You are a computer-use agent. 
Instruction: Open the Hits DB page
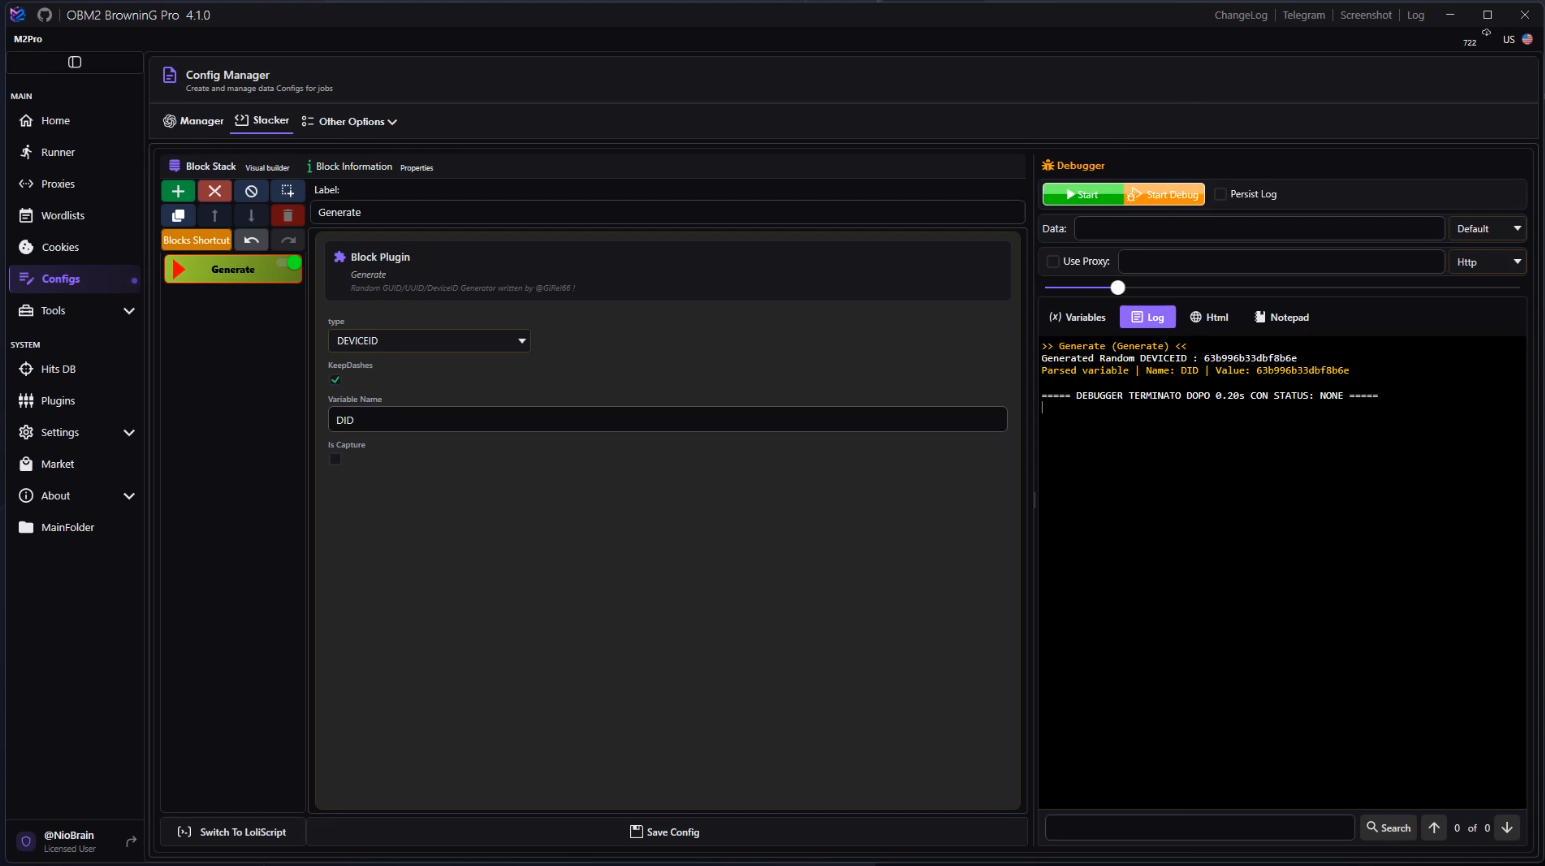(74, 369)
